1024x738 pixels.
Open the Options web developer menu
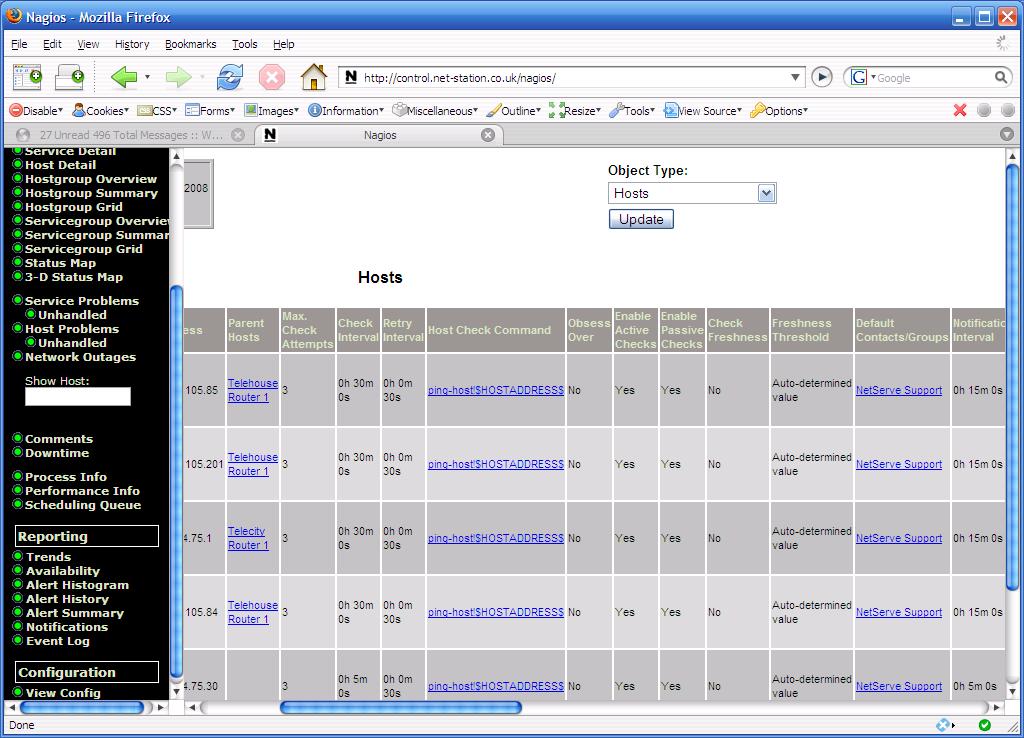[x=779, y=111]
